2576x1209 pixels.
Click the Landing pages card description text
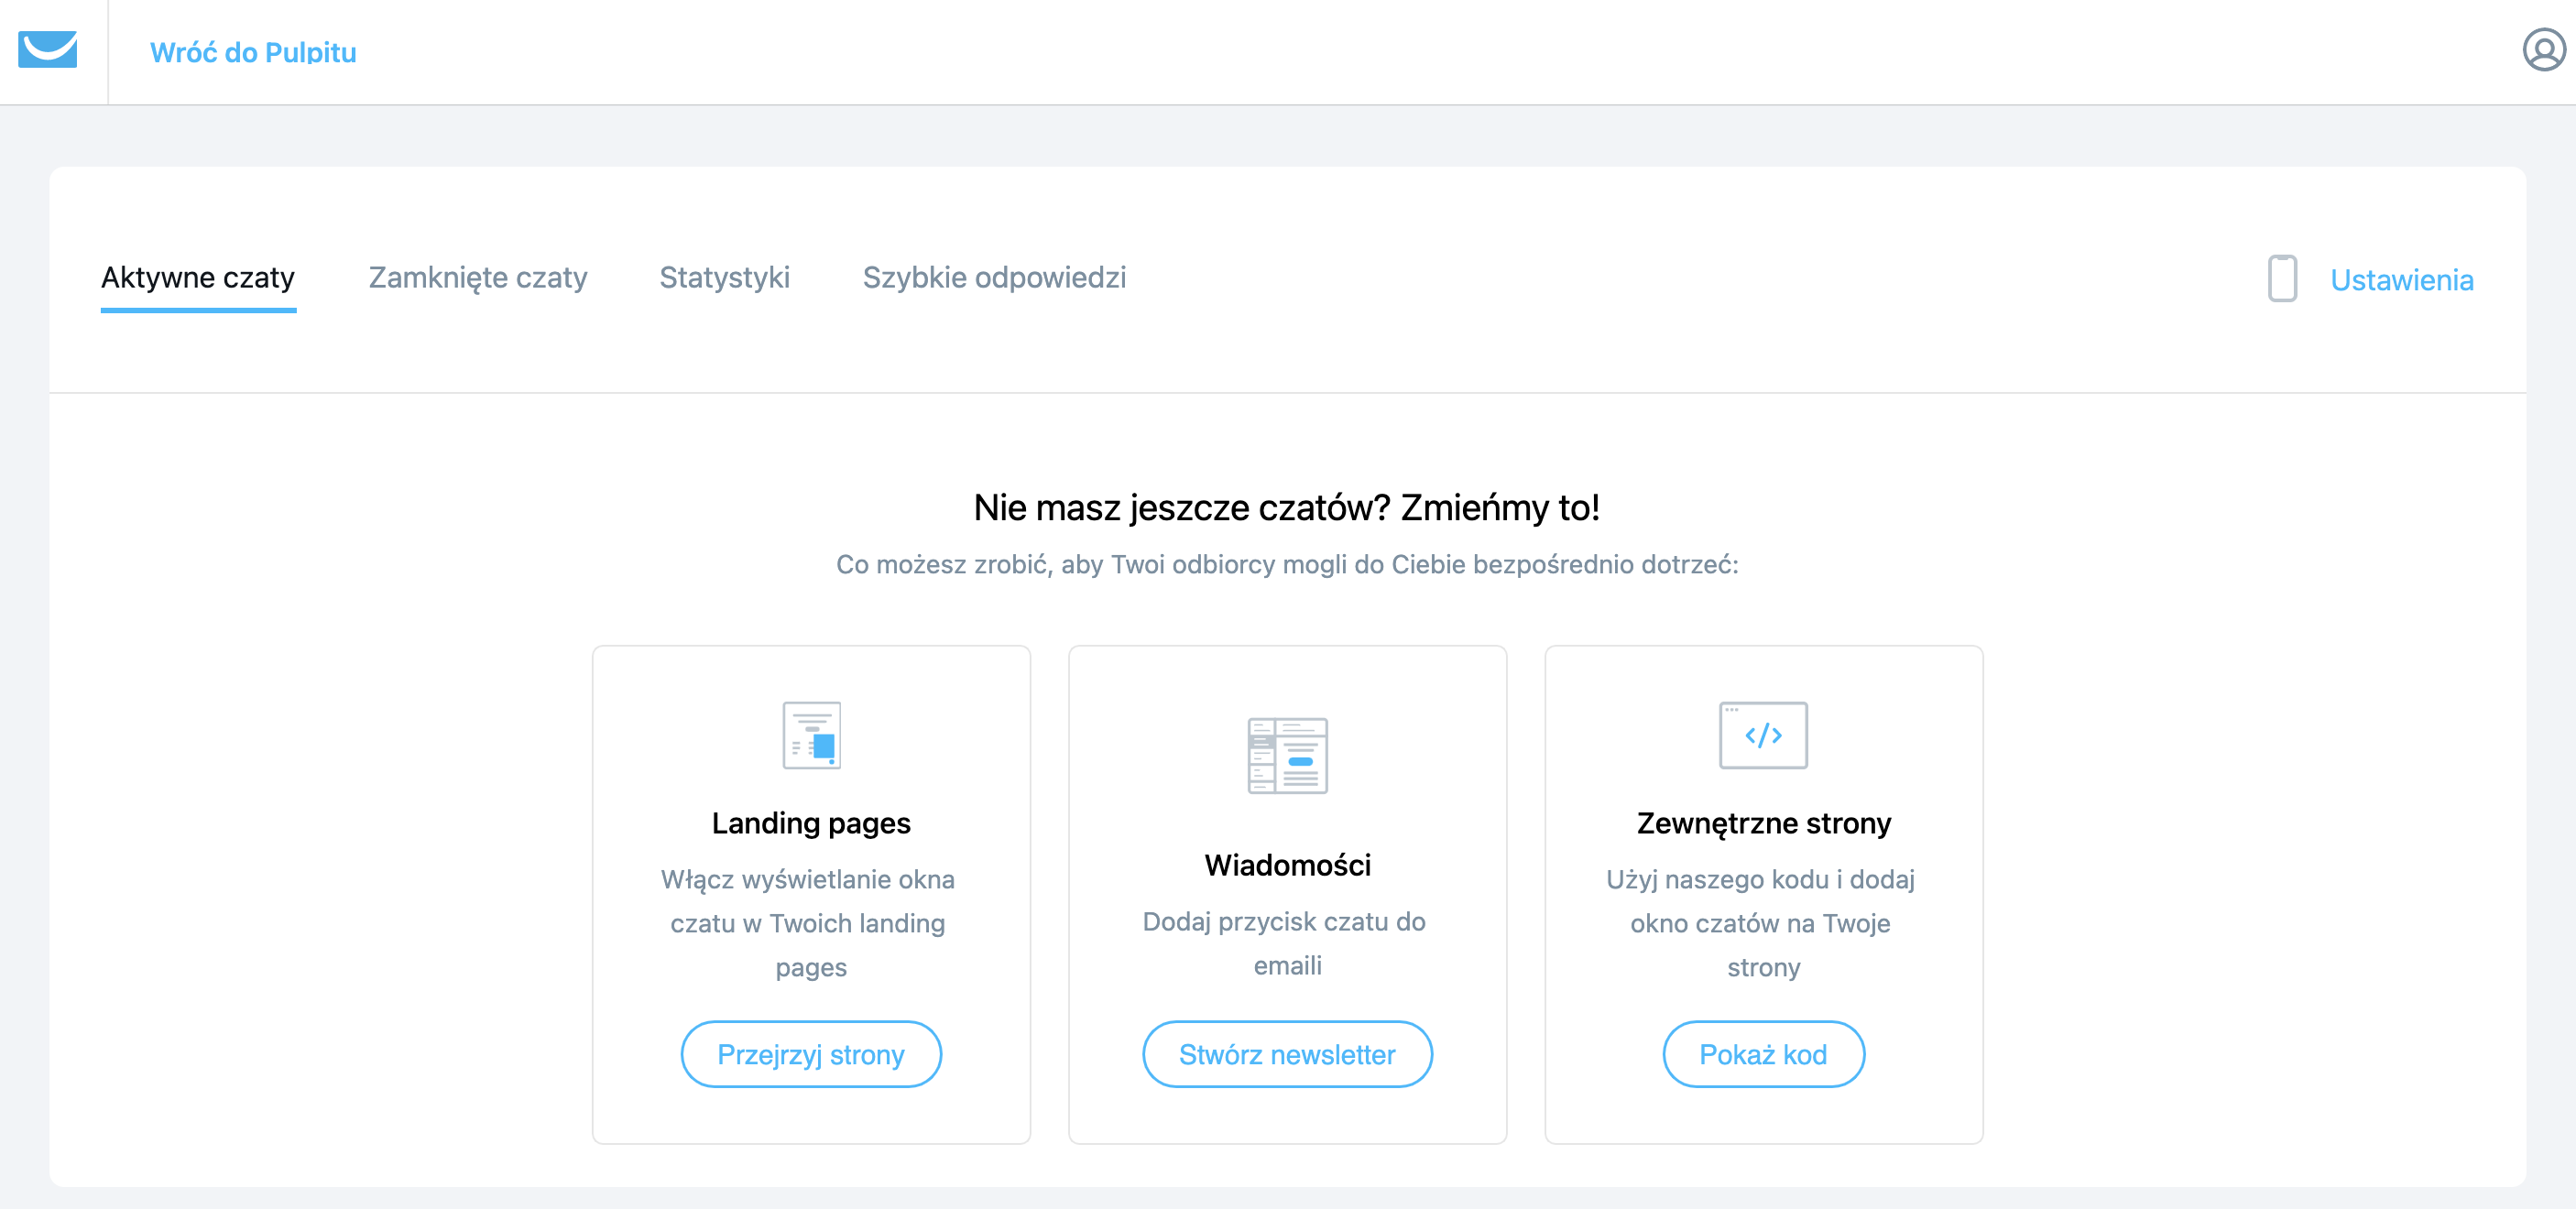coord(808,923)
